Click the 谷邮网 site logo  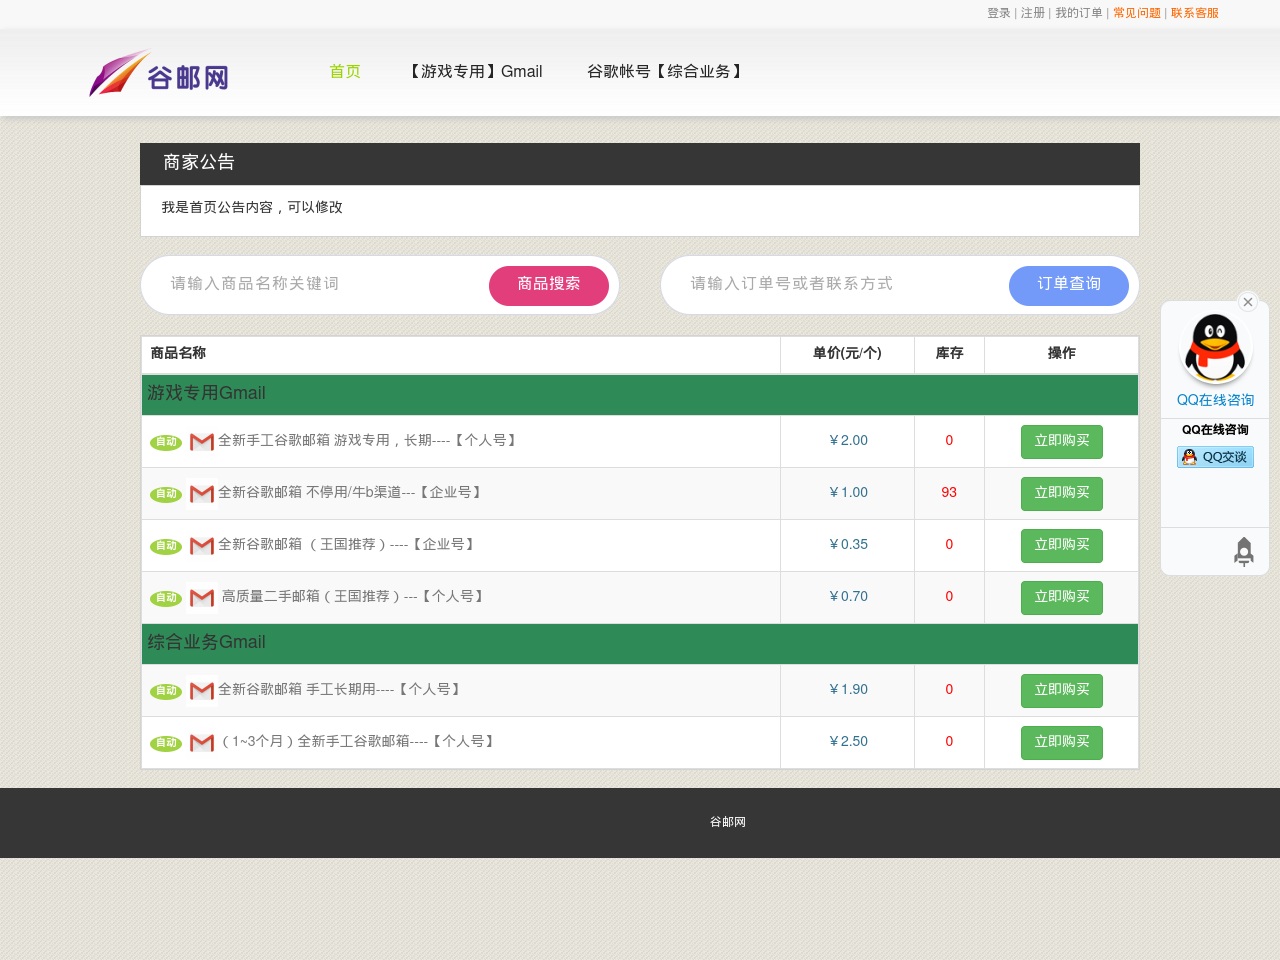pos(159,73)
